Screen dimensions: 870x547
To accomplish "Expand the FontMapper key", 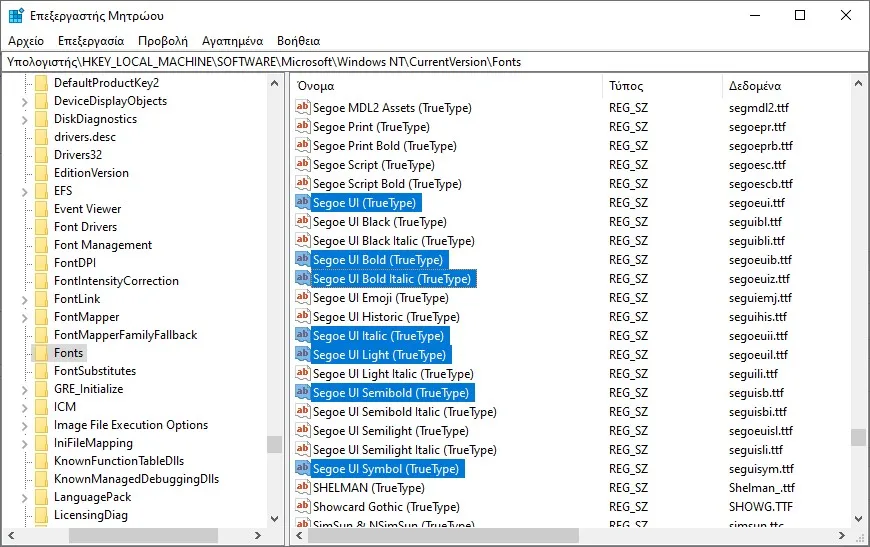I will point(24,318).
